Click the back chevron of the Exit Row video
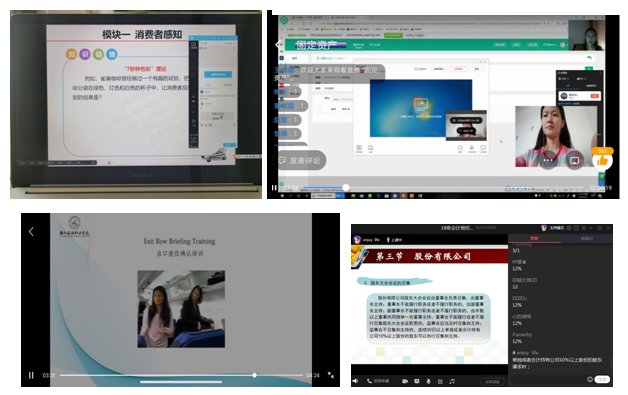This screenshot has width=628, height=395. coord(31,231)
